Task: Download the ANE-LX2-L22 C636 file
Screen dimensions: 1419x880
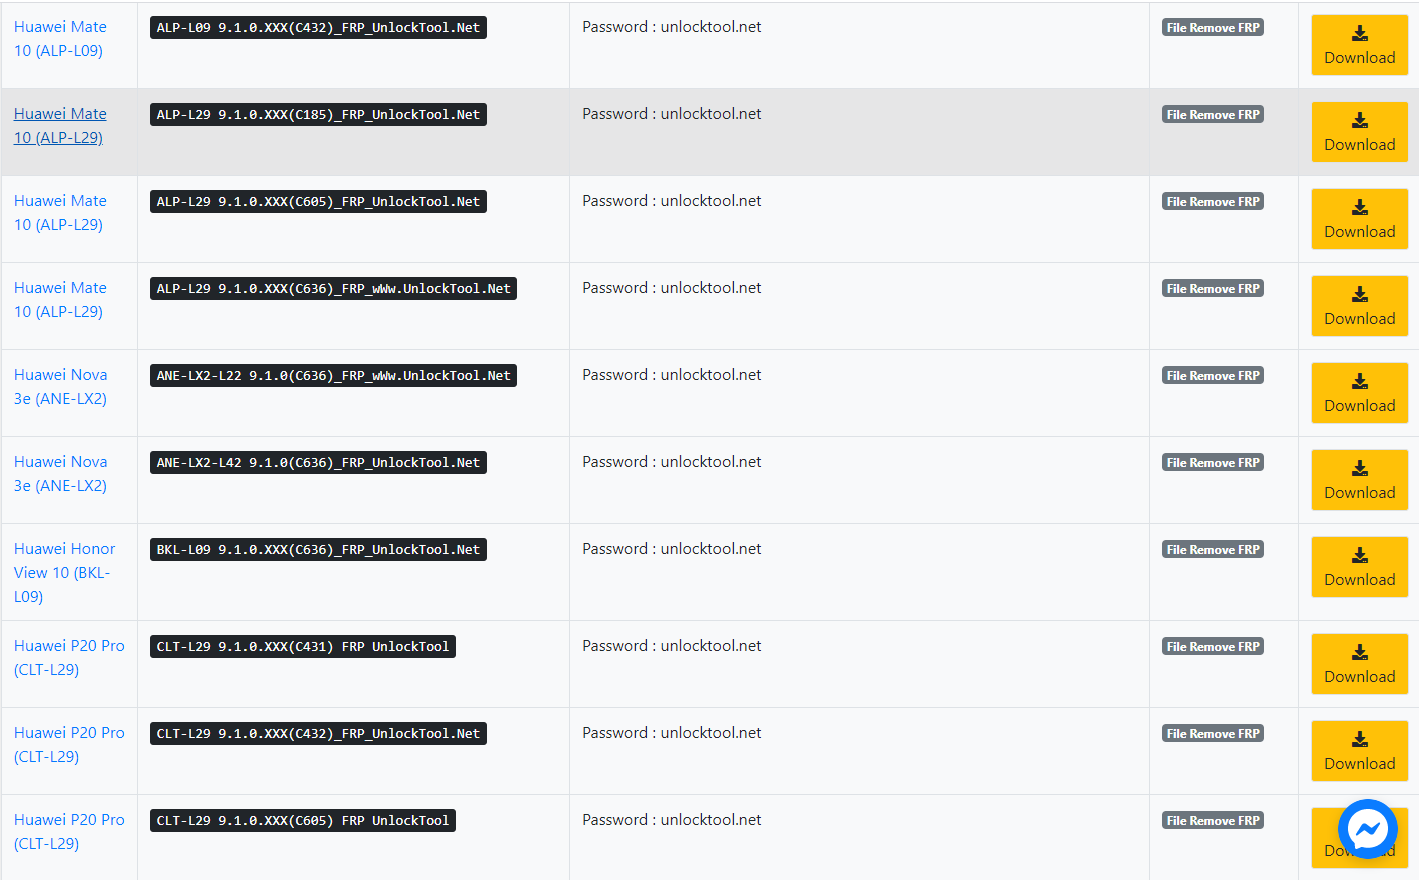Action: (x=1359, y=393)
